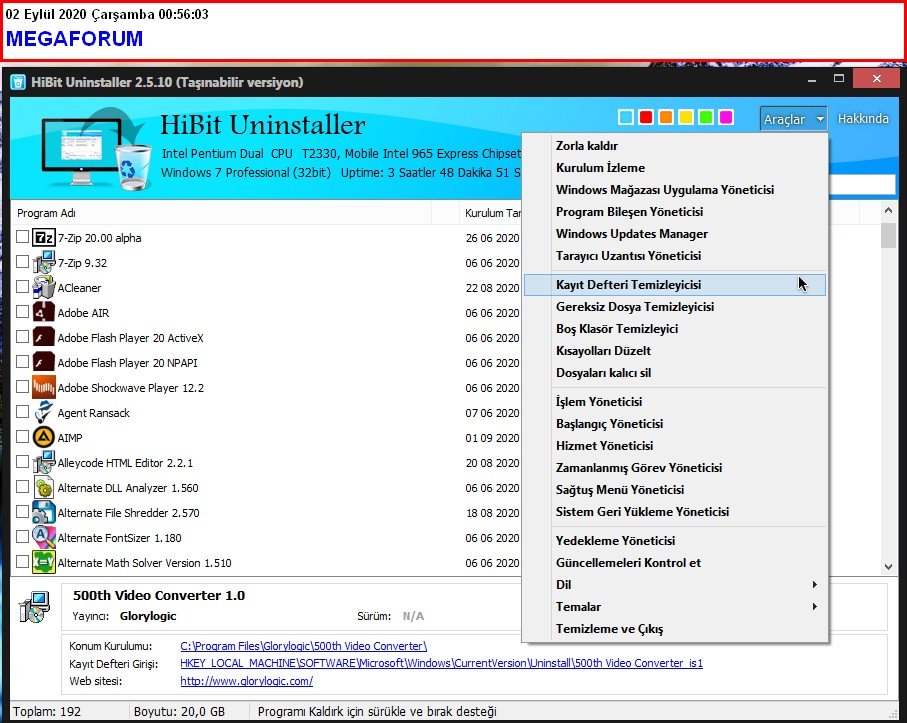Click the 7-Zip 9.32 installer icon
Image resolution: width=907 pixels, height=723 pixels.
(x=43, y=263)
